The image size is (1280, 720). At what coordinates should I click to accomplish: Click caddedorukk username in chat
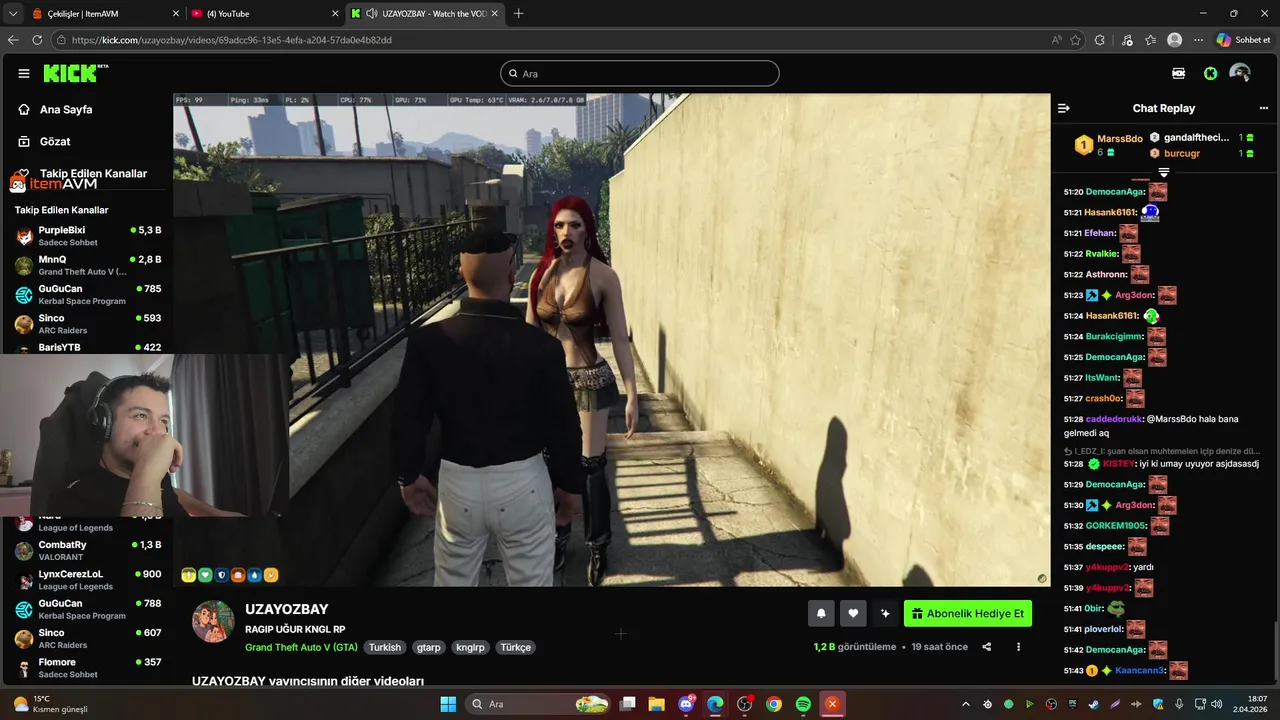click(1113, 419)
